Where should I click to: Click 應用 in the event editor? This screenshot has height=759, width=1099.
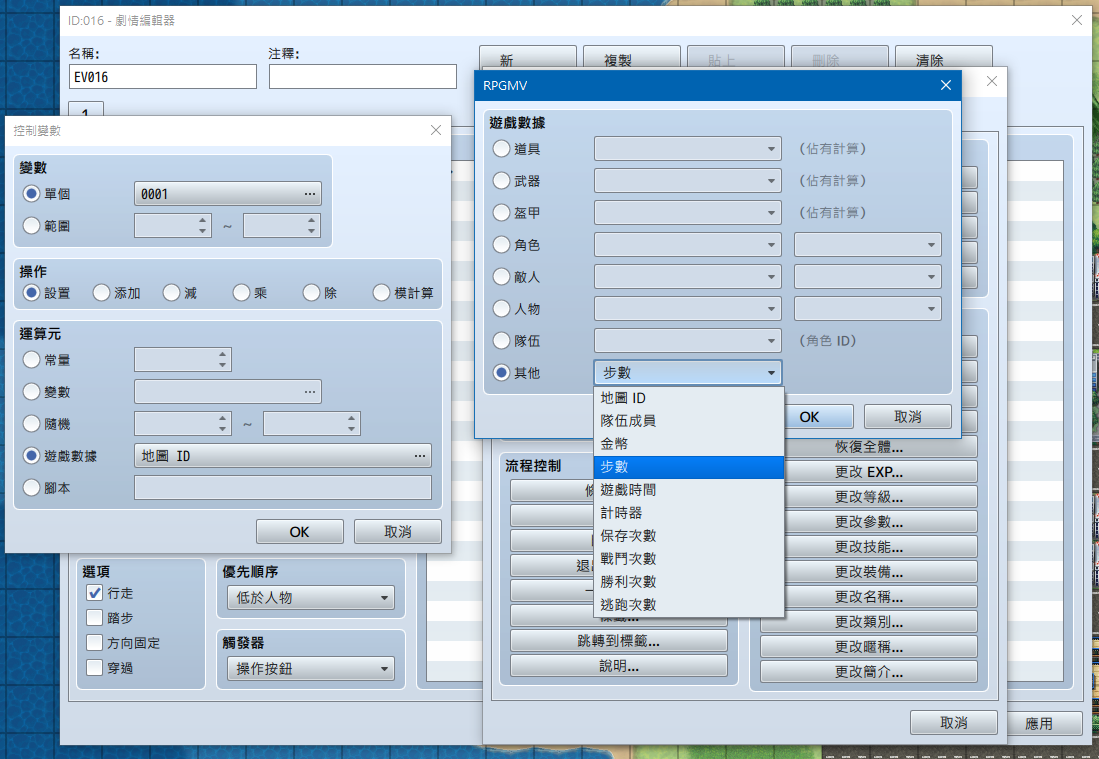pyautogui.click(x=1039, y=723)
